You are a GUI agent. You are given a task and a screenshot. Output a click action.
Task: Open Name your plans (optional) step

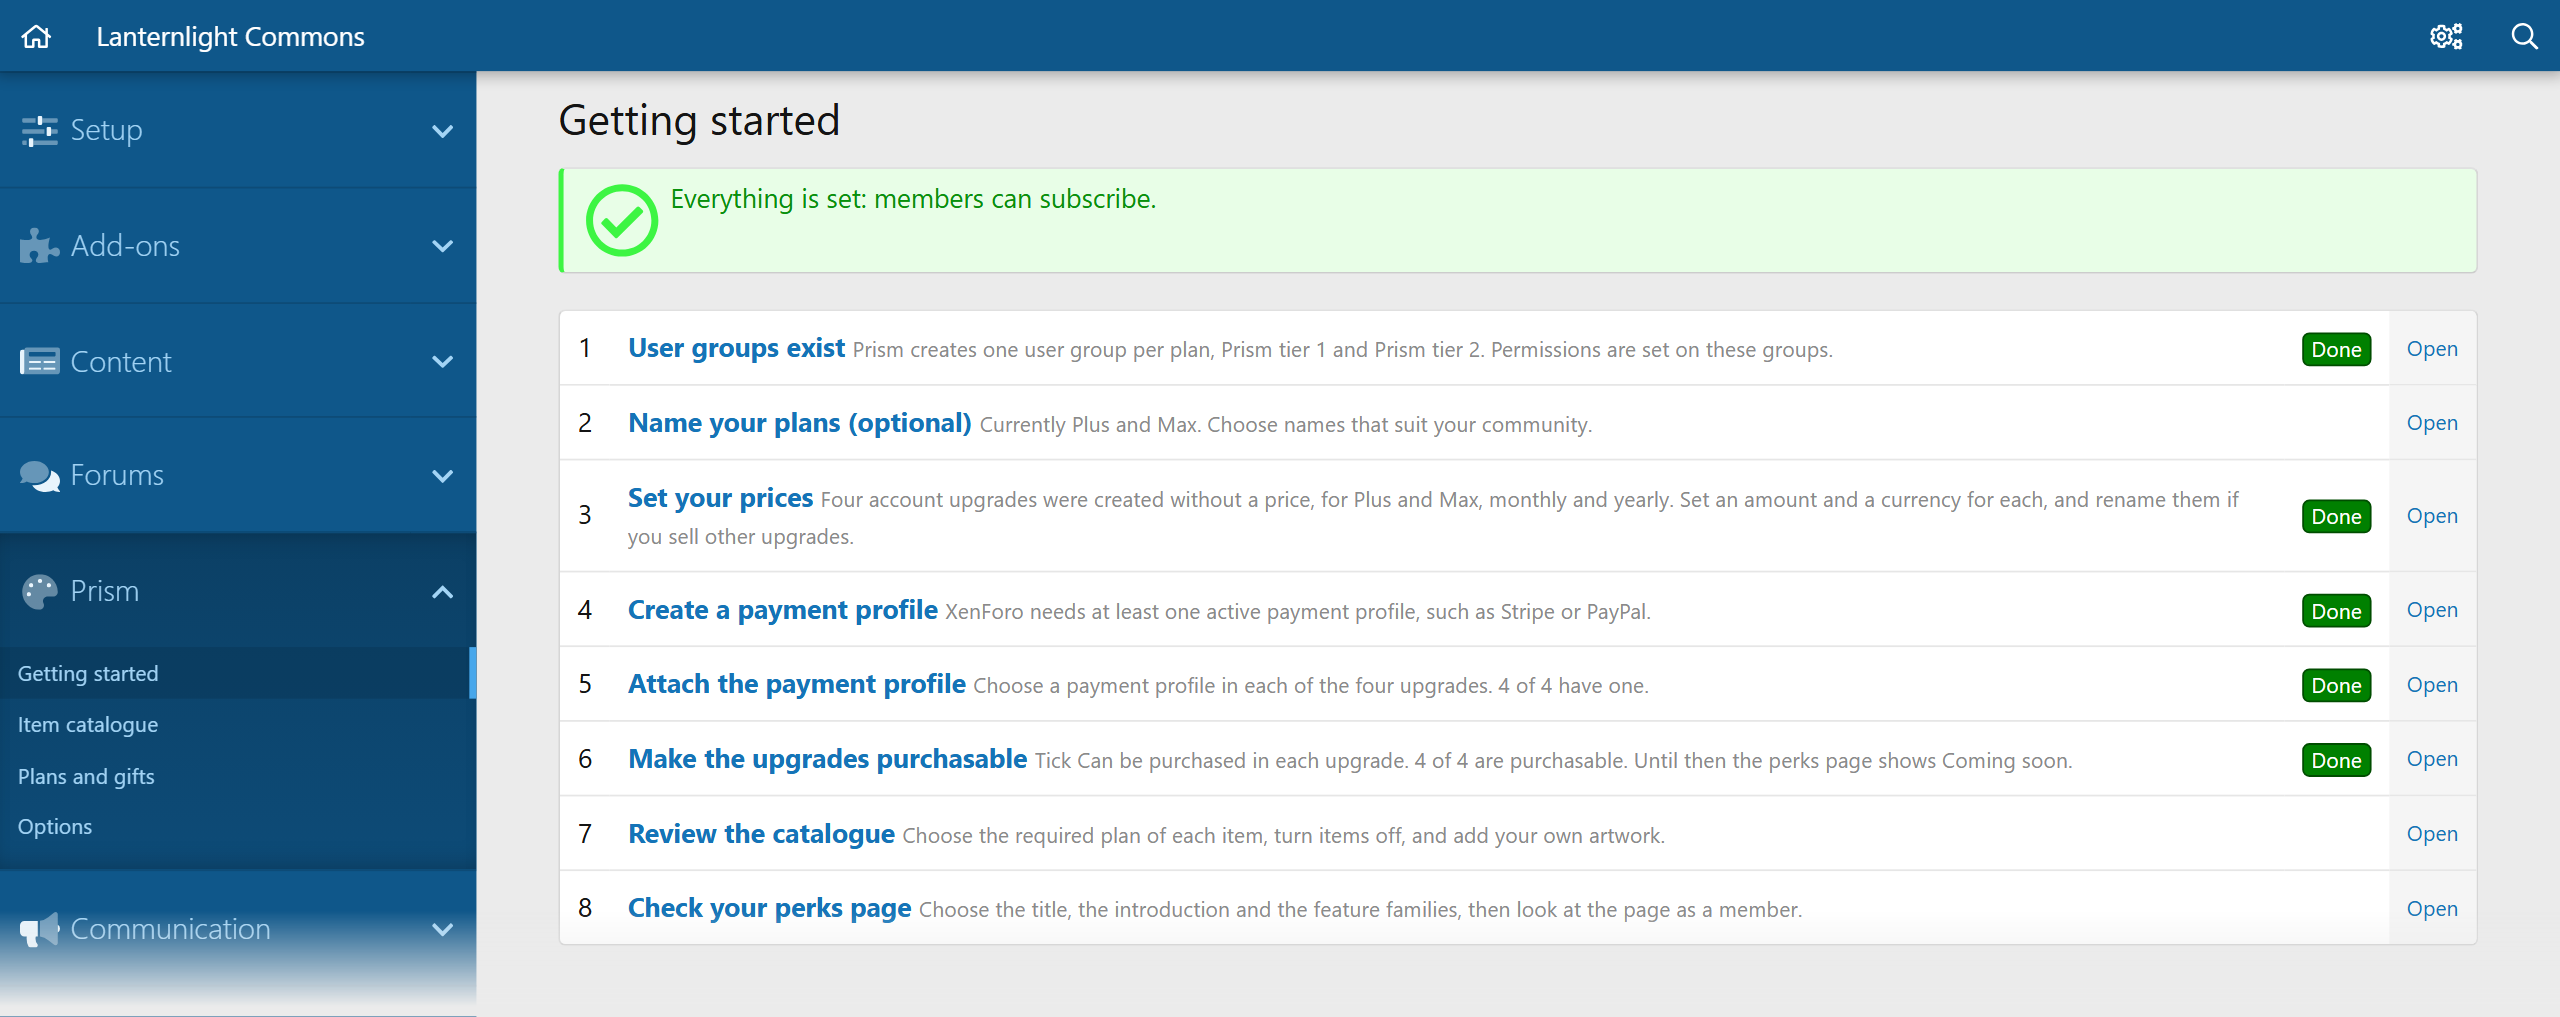tap(799, 423)
